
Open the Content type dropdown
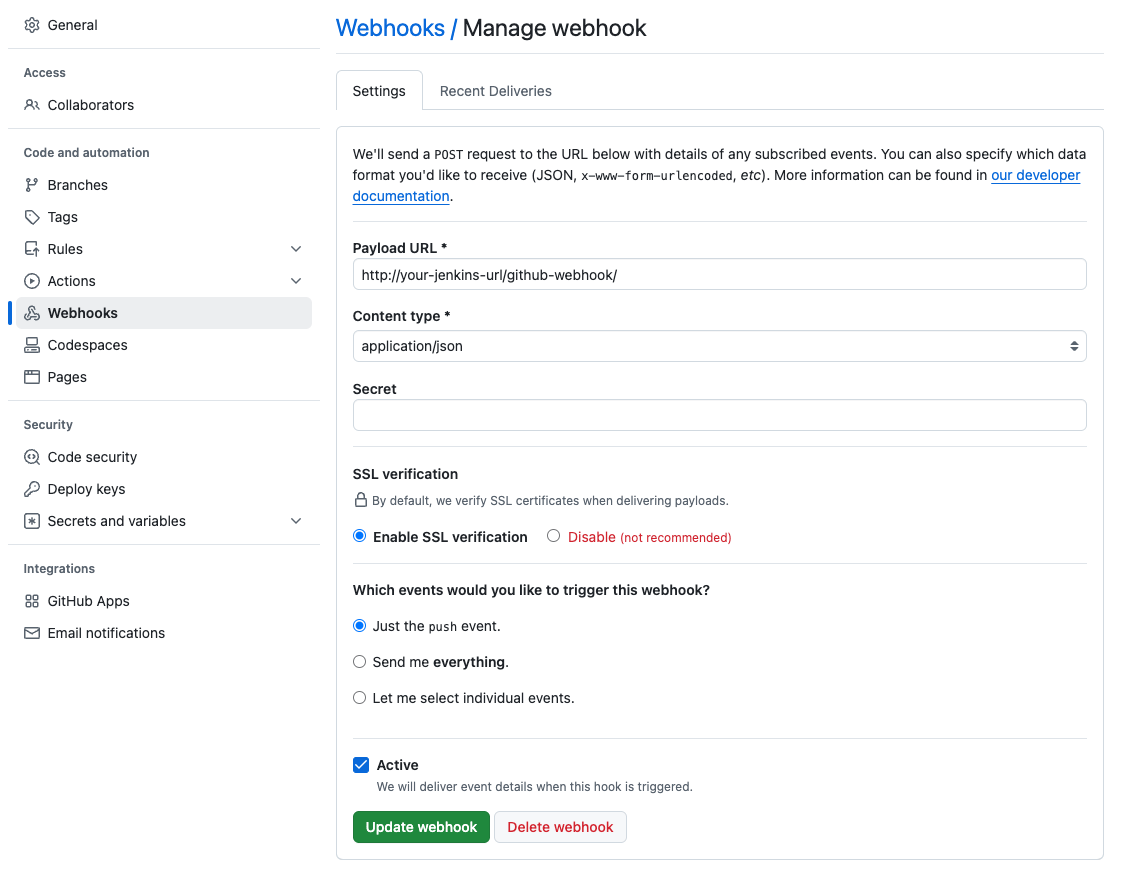tap(719, 346)
